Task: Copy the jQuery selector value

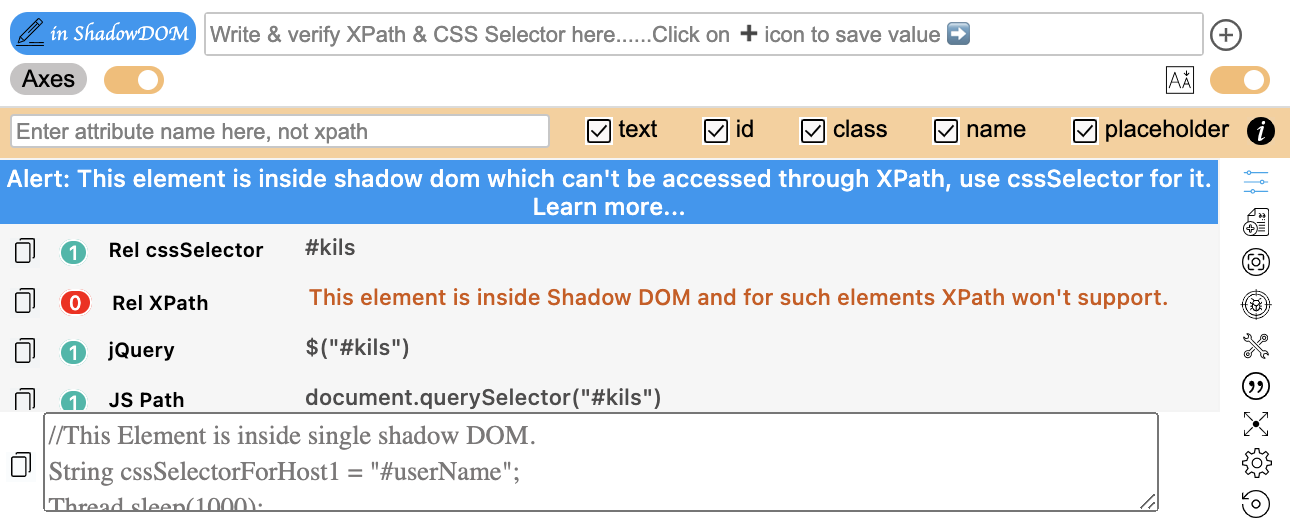Action: [25, 351]
